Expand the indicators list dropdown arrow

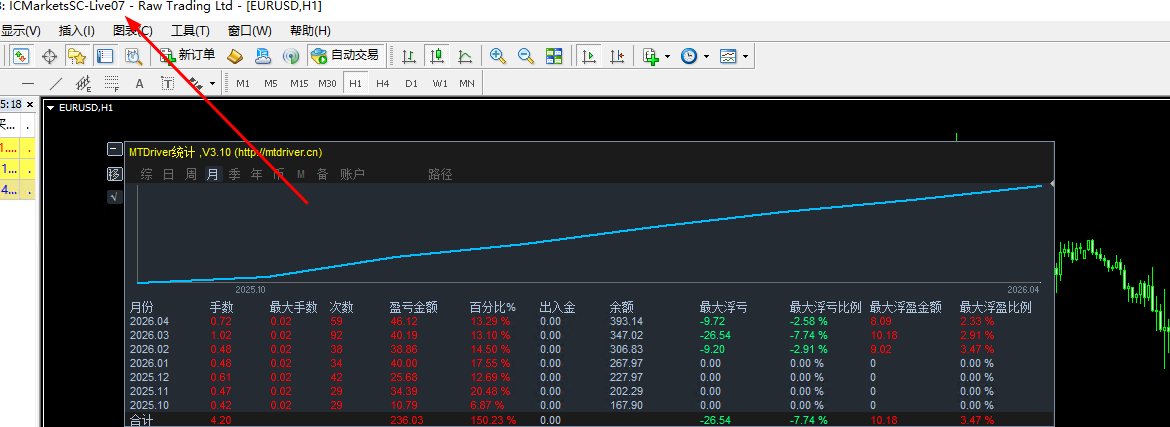(667, 57)
